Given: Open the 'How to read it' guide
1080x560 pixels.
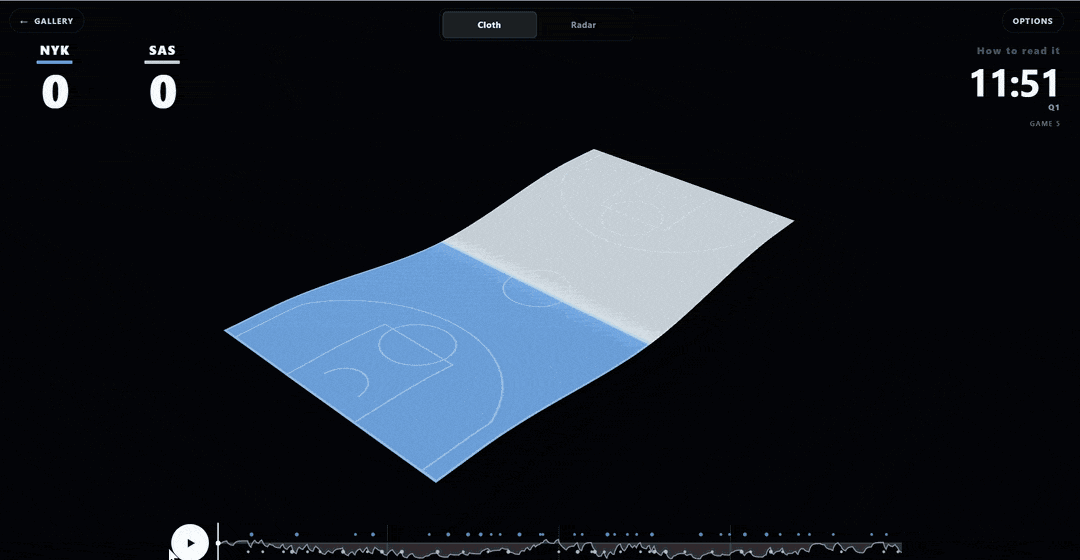Looking at the screenshot, I should (1017, 51).
